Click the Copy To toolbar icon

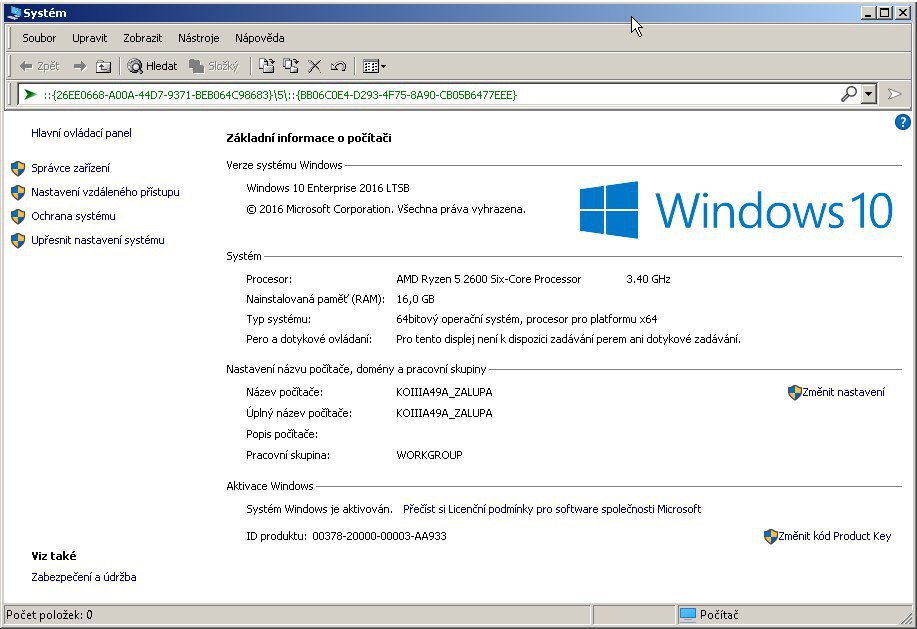coord(291,66)
